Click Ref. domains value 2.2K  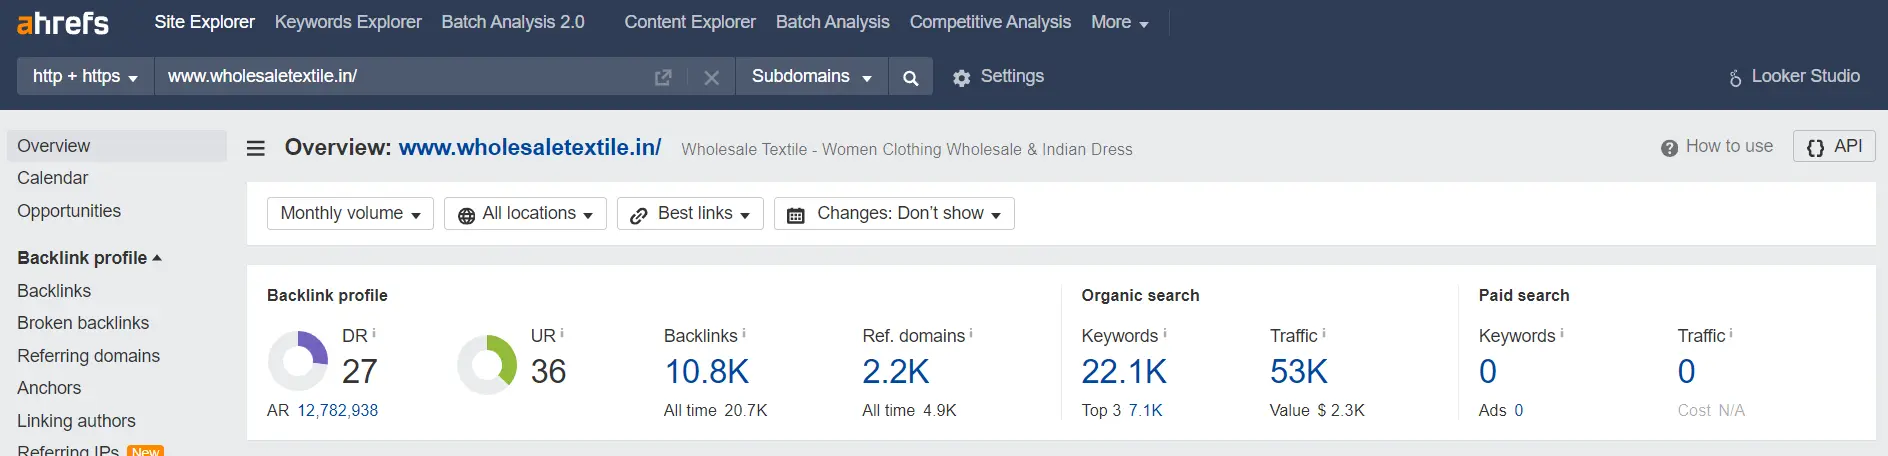click(896, 372)
